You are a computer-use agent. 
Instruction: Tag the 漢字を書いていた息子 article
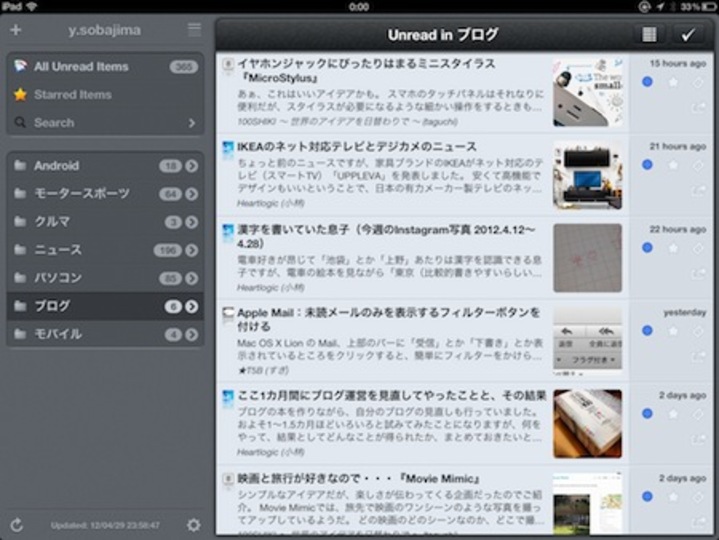[698, 248]
